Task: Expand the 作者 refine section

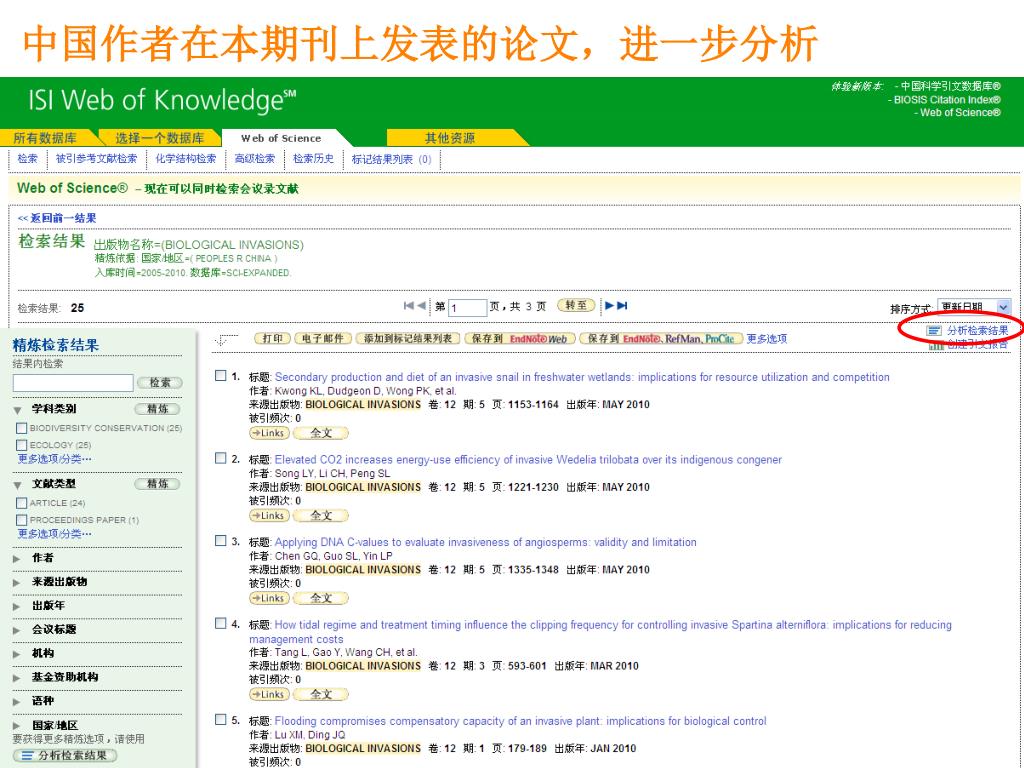Action: [18, 558]
